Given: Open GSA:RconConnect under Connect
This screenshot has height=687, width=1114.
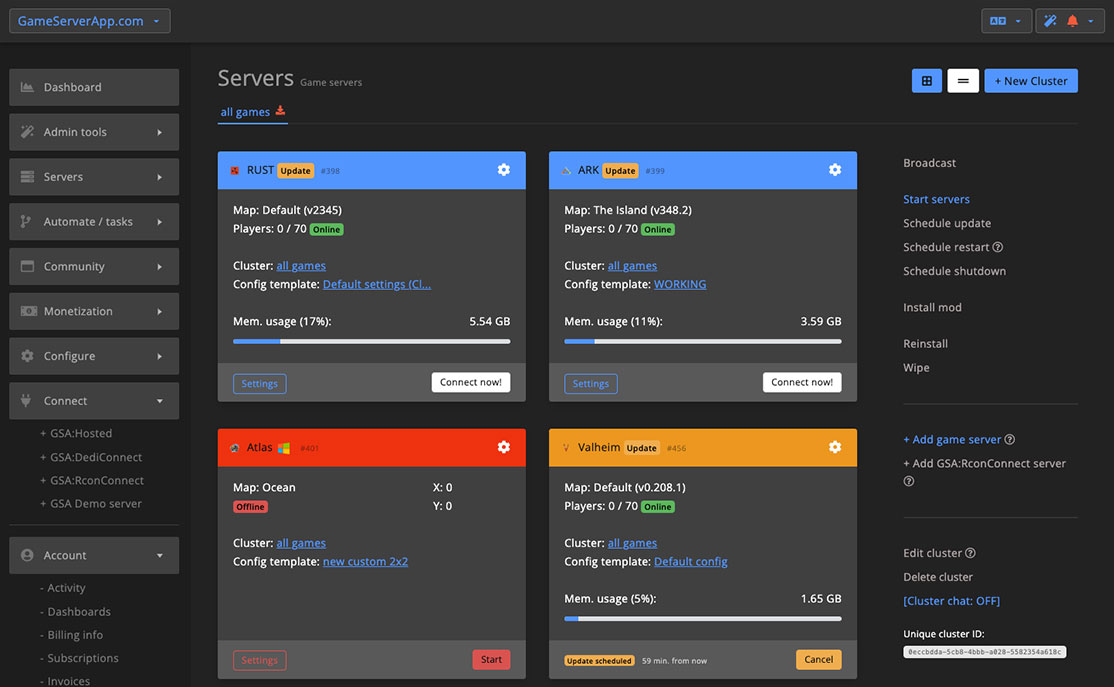Looking at the screenshot, I should pyautogui.click(x=92, y=480).
